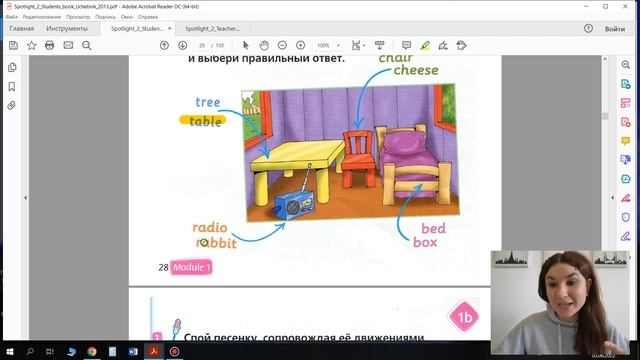Open the right-pane search tools magnifier

click(626, 65)
